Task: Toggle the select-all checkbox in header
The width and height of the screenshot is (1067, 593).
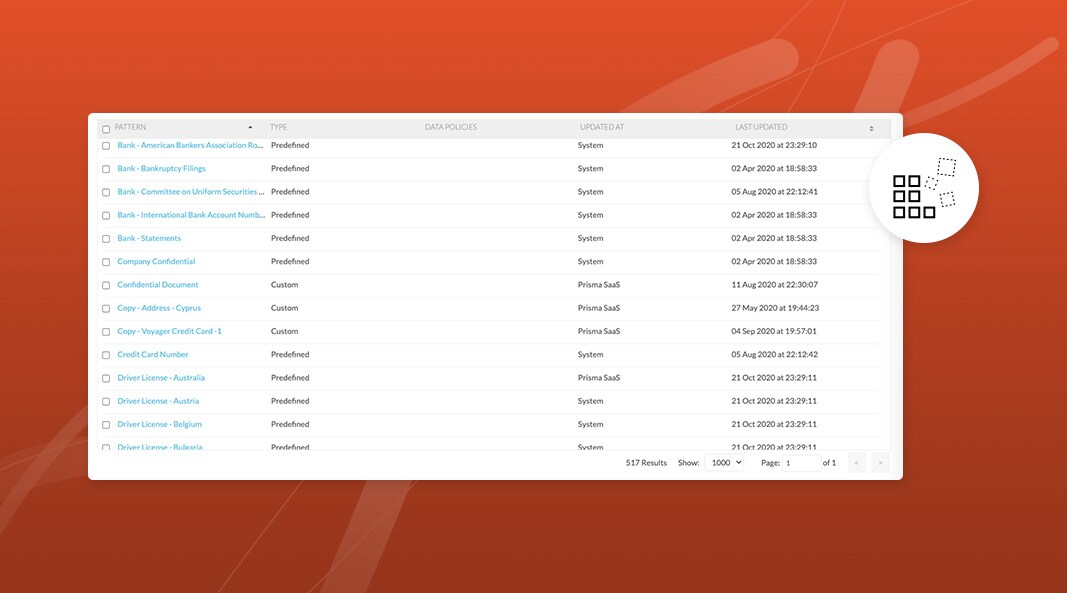Action: [105, 129]
